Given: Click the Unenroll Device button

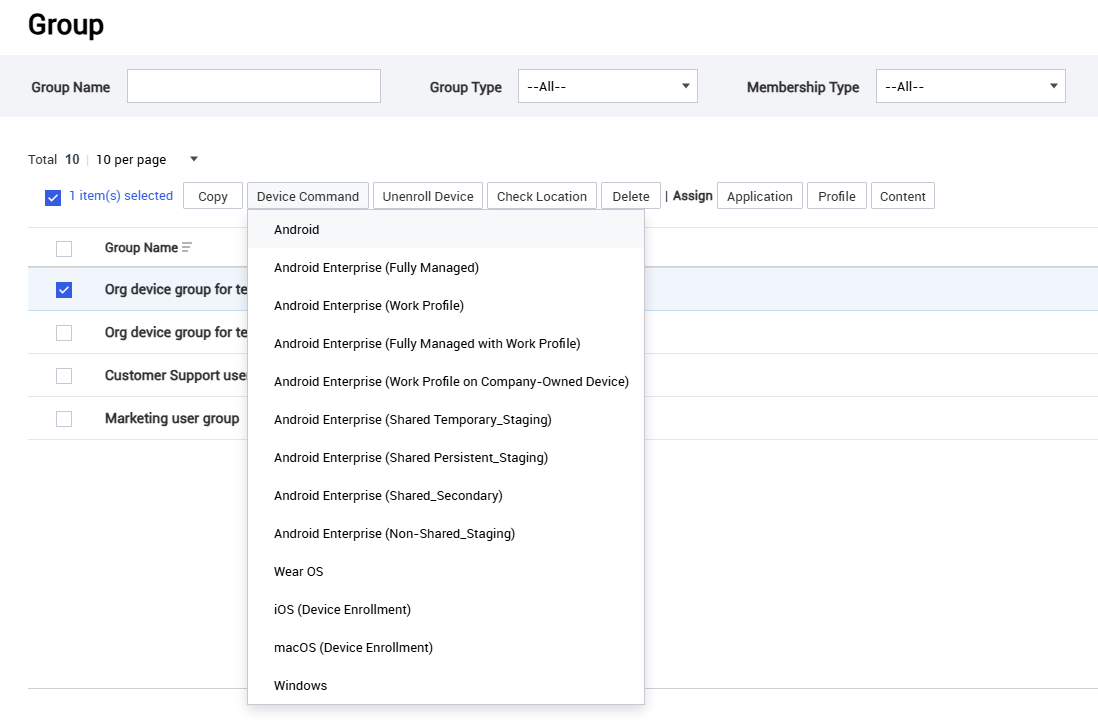Looking at the screenshot, I should 427,196.
